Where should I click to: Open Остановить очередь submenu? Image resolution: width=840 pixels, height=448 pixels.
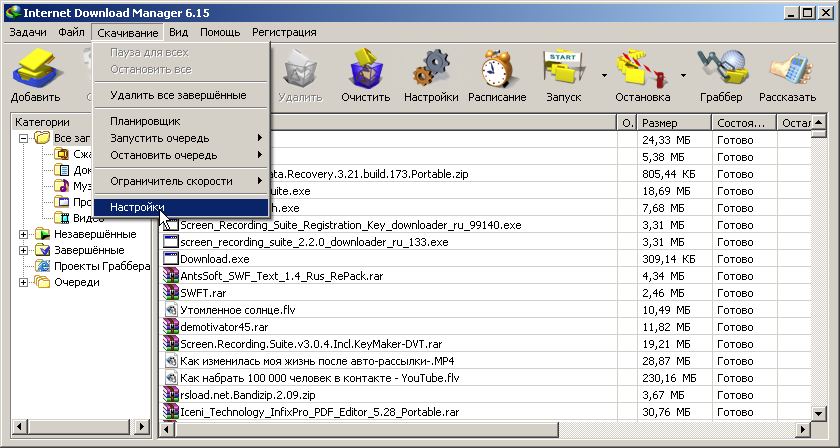181,155
